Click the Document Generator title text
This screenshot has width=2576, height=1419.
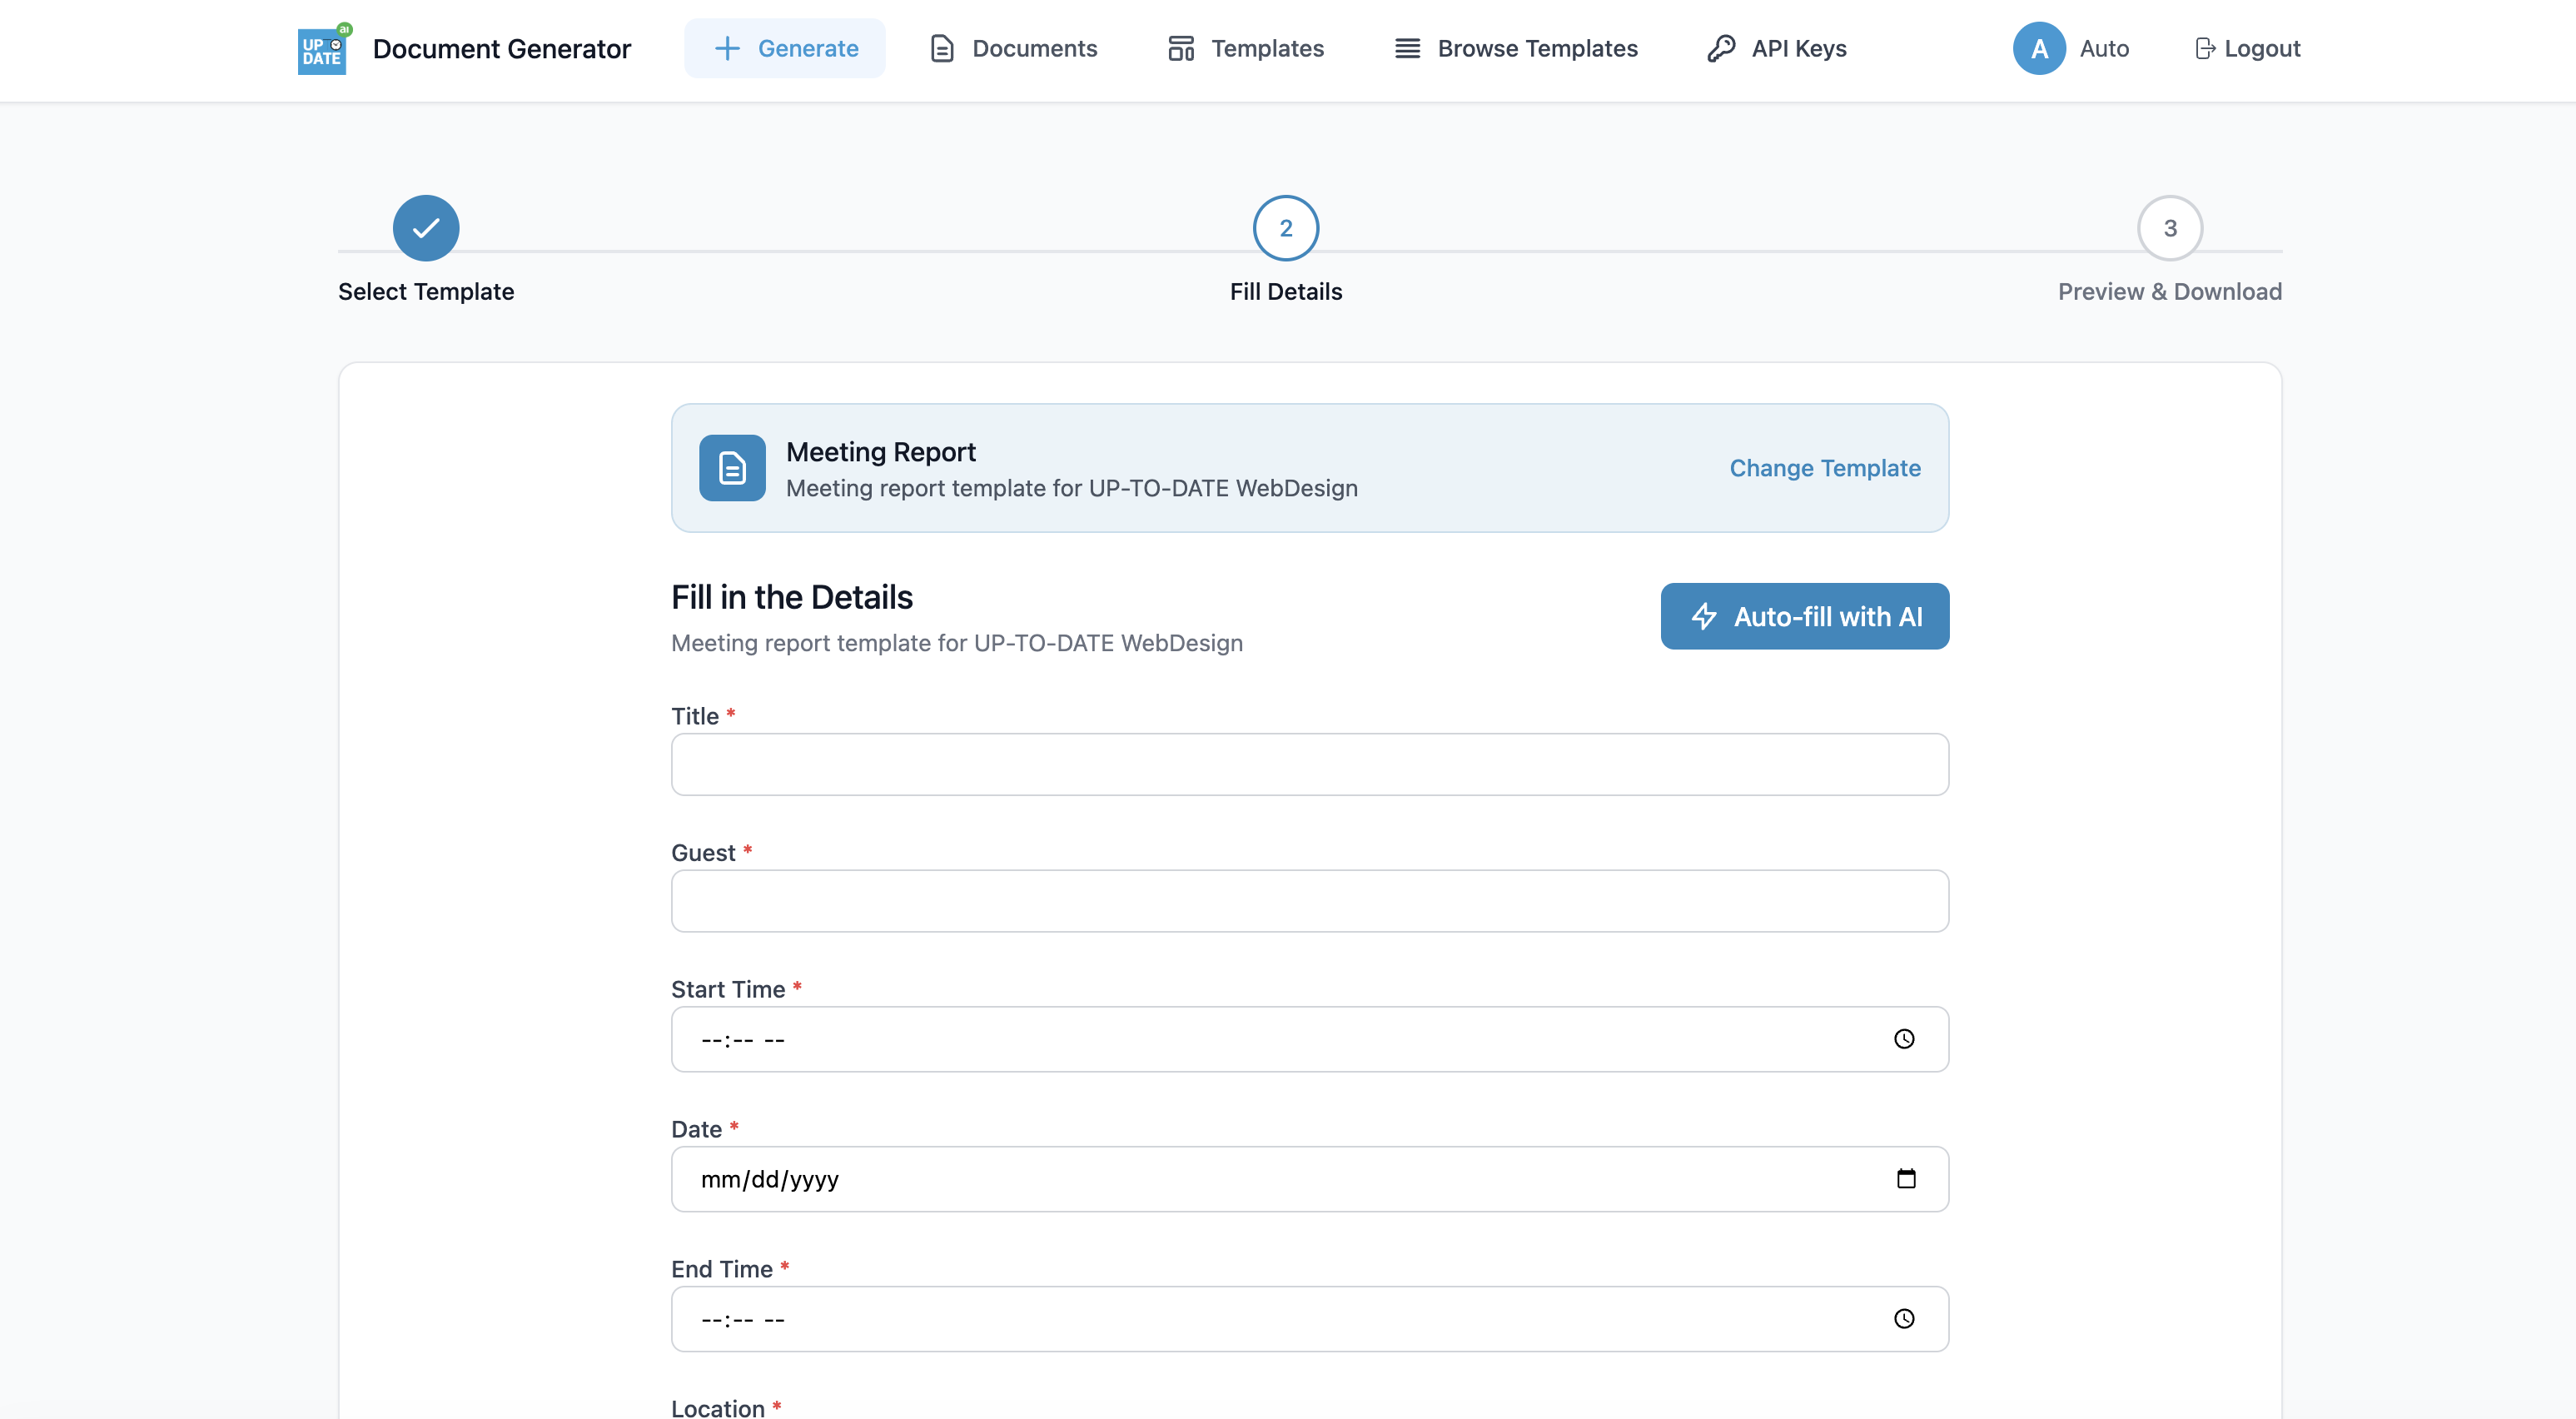502,48
